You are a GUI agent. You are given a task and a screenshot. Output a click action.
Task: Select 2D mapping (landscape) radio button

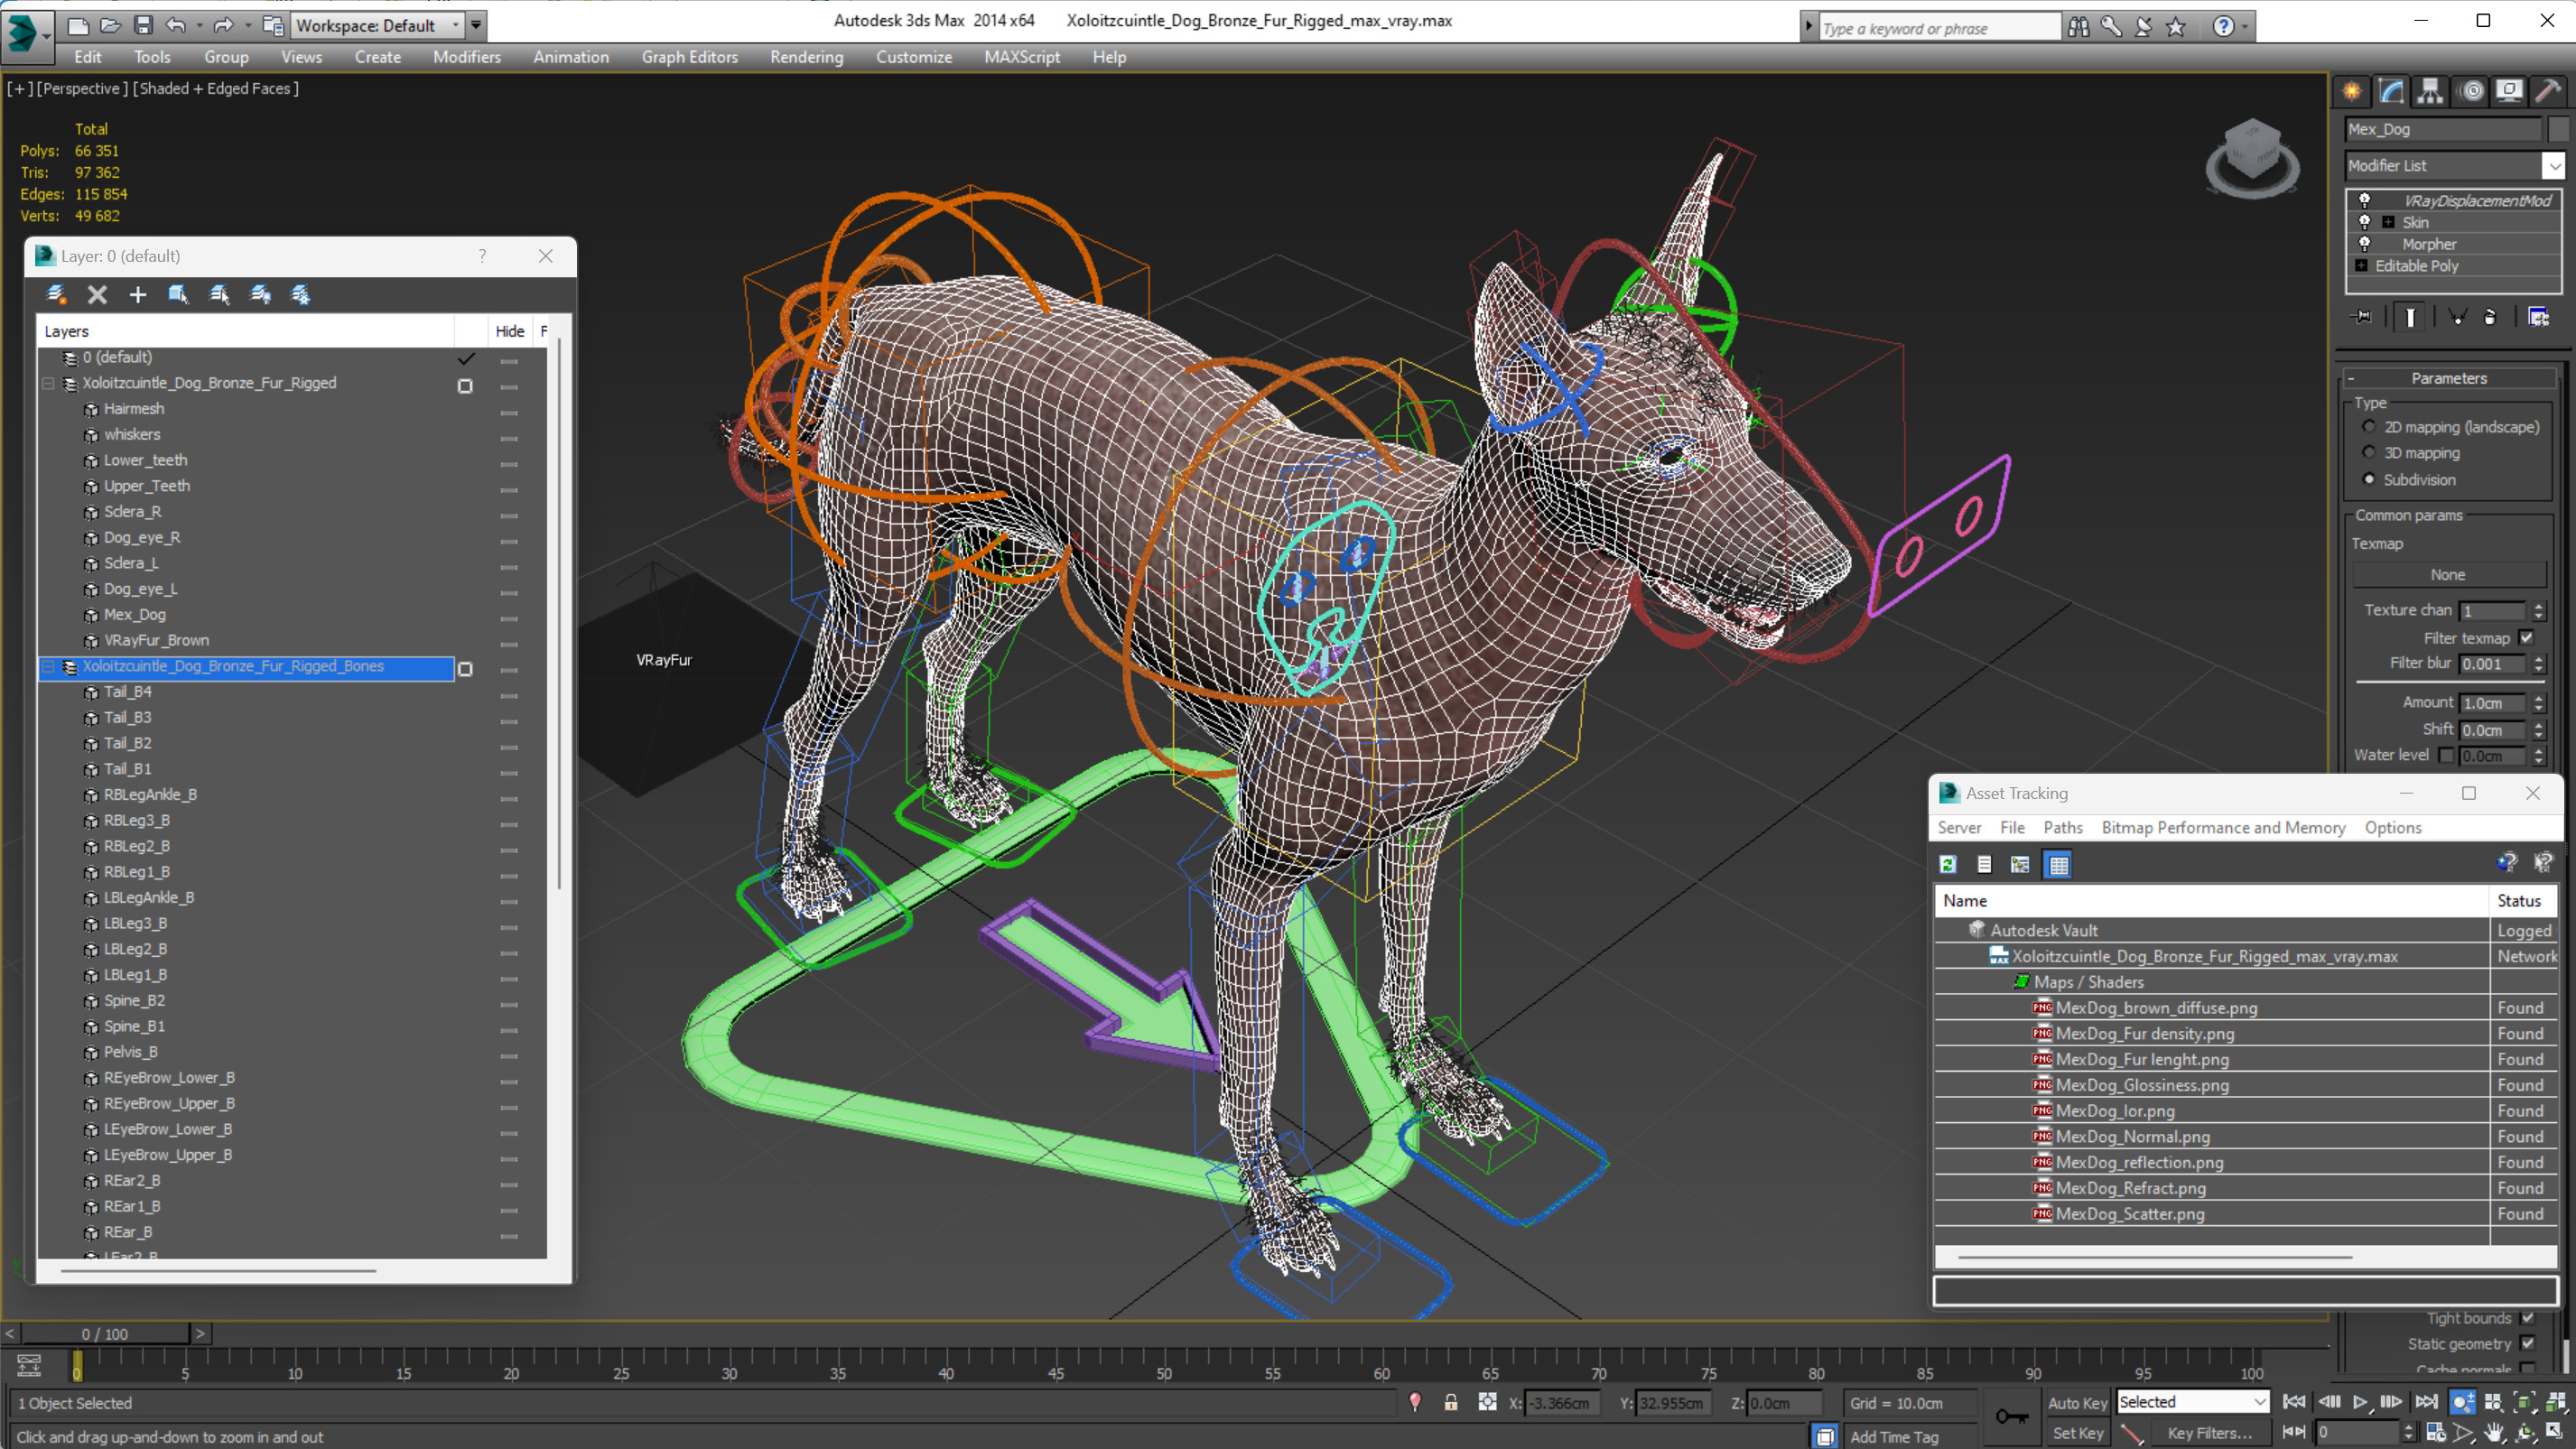click(2368, 427)
